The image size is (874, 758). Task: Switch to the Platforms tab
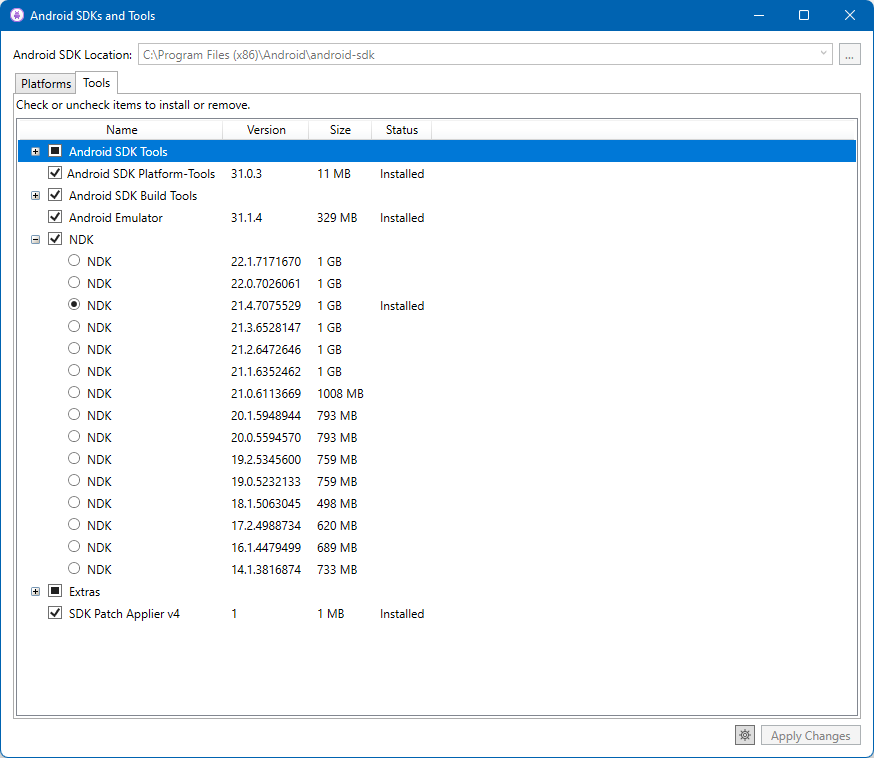46,84
